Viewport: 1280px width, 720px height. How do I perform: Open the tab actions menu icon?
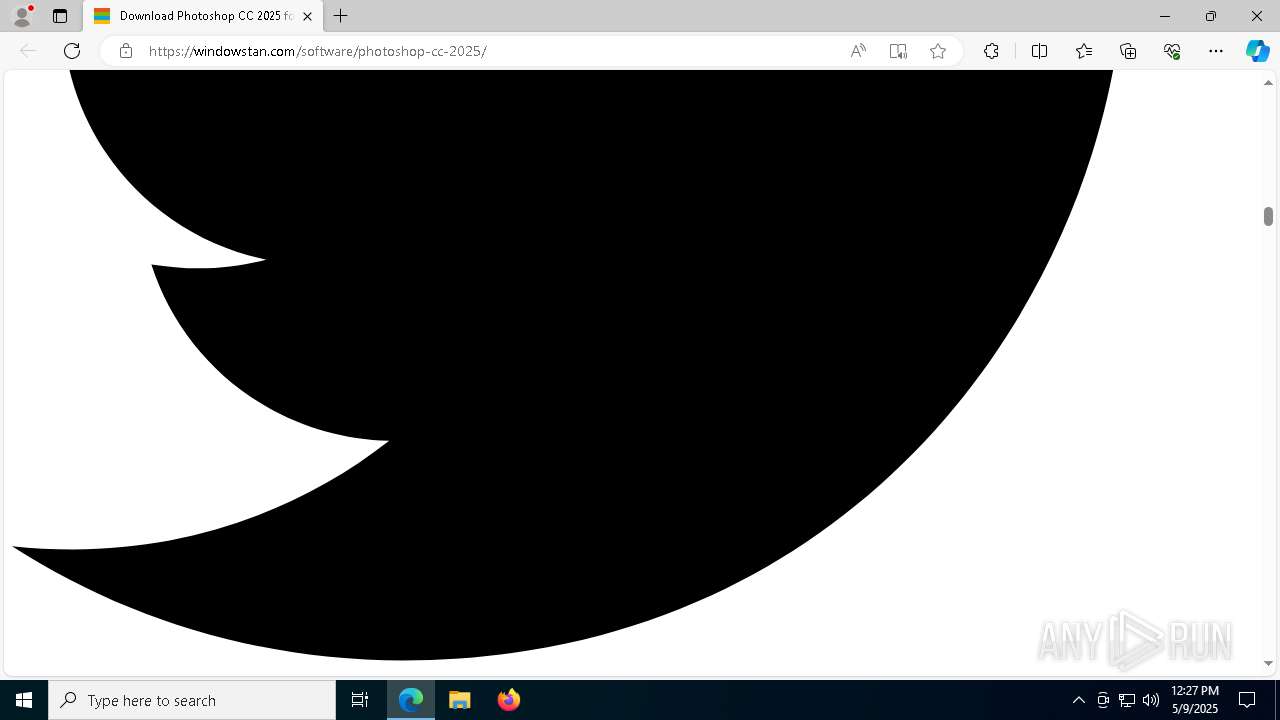tap(60, 16)
